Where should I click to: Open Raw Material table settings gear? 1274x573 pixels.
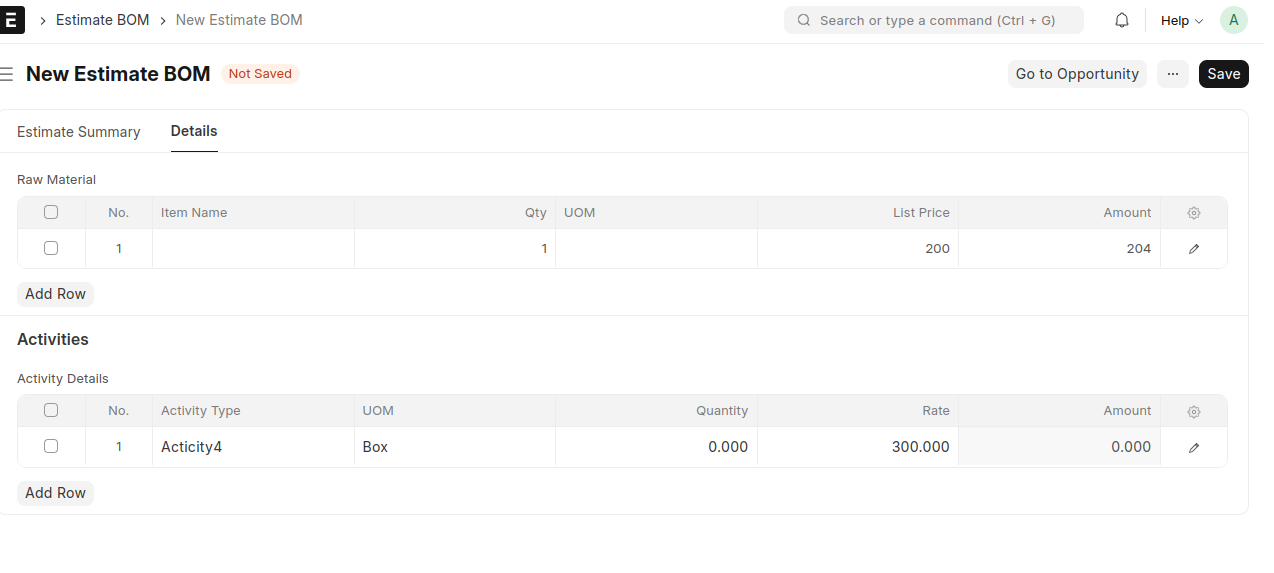click(1193, 213)
